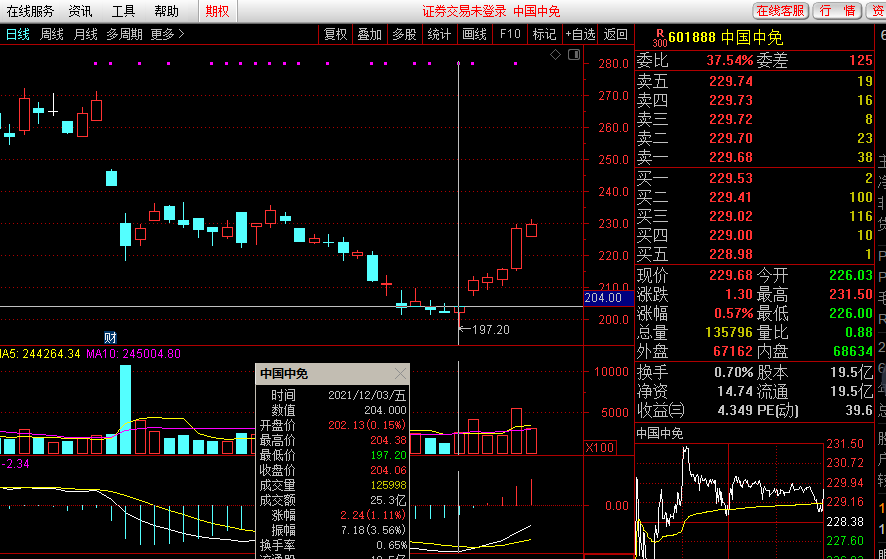Screen dimensions: 886x559
Task: Open the 帮助 menu
Action: click(166, 11)
